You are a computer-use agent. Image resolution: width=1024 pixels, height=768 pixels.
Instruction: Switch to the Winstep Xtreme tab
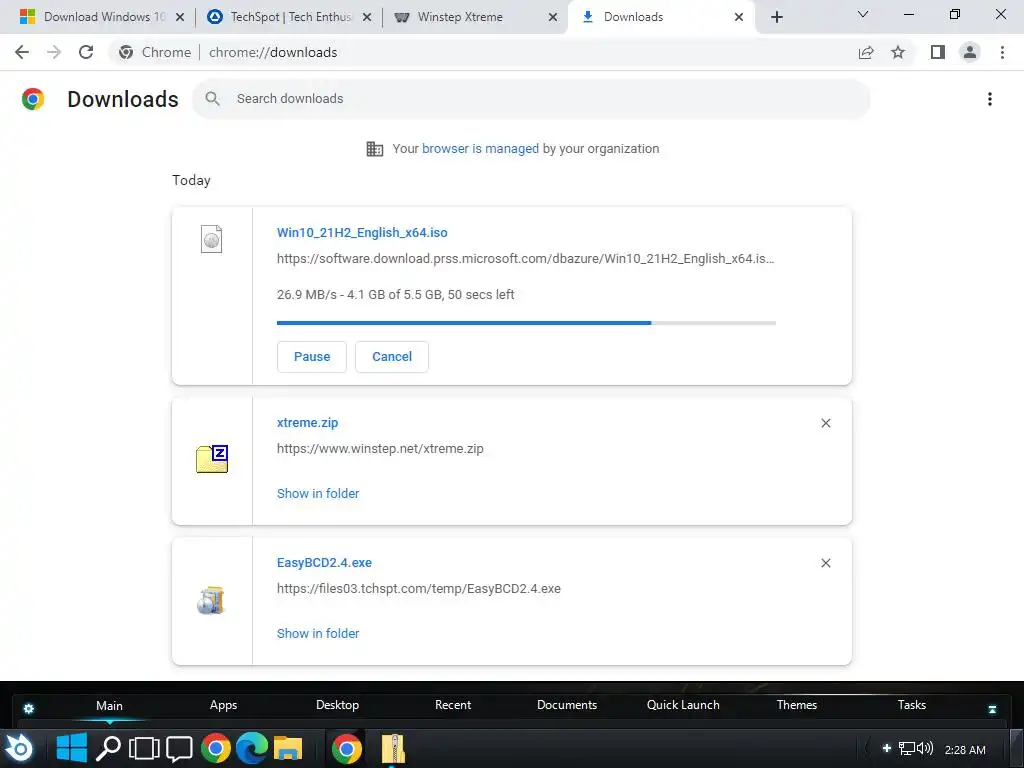[x=475, y=17]
